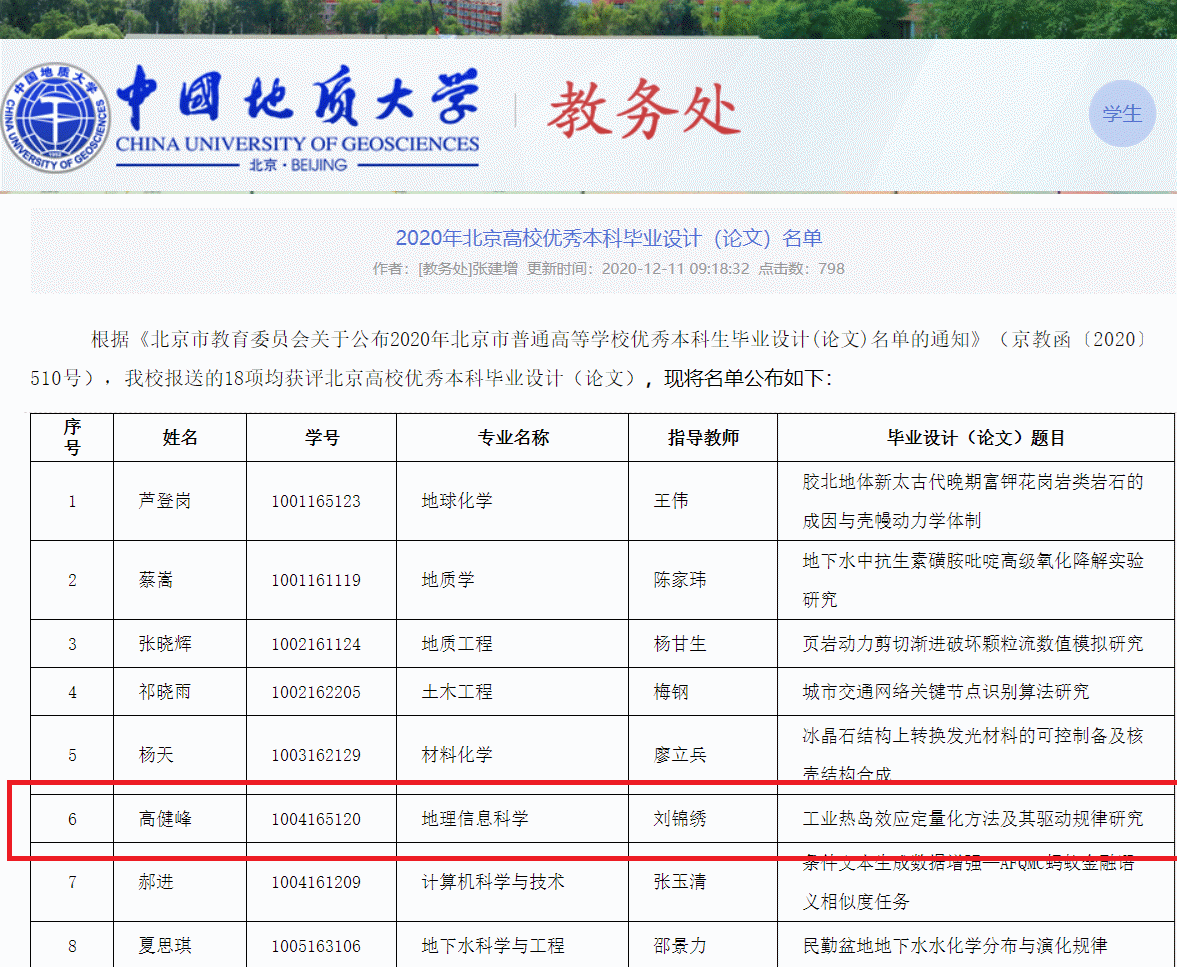This screenshot has width=1177, height=967.
Task: Open the 2020年北京高校优秀本科毕业设计 title link
Action: (x=608, y=238)
